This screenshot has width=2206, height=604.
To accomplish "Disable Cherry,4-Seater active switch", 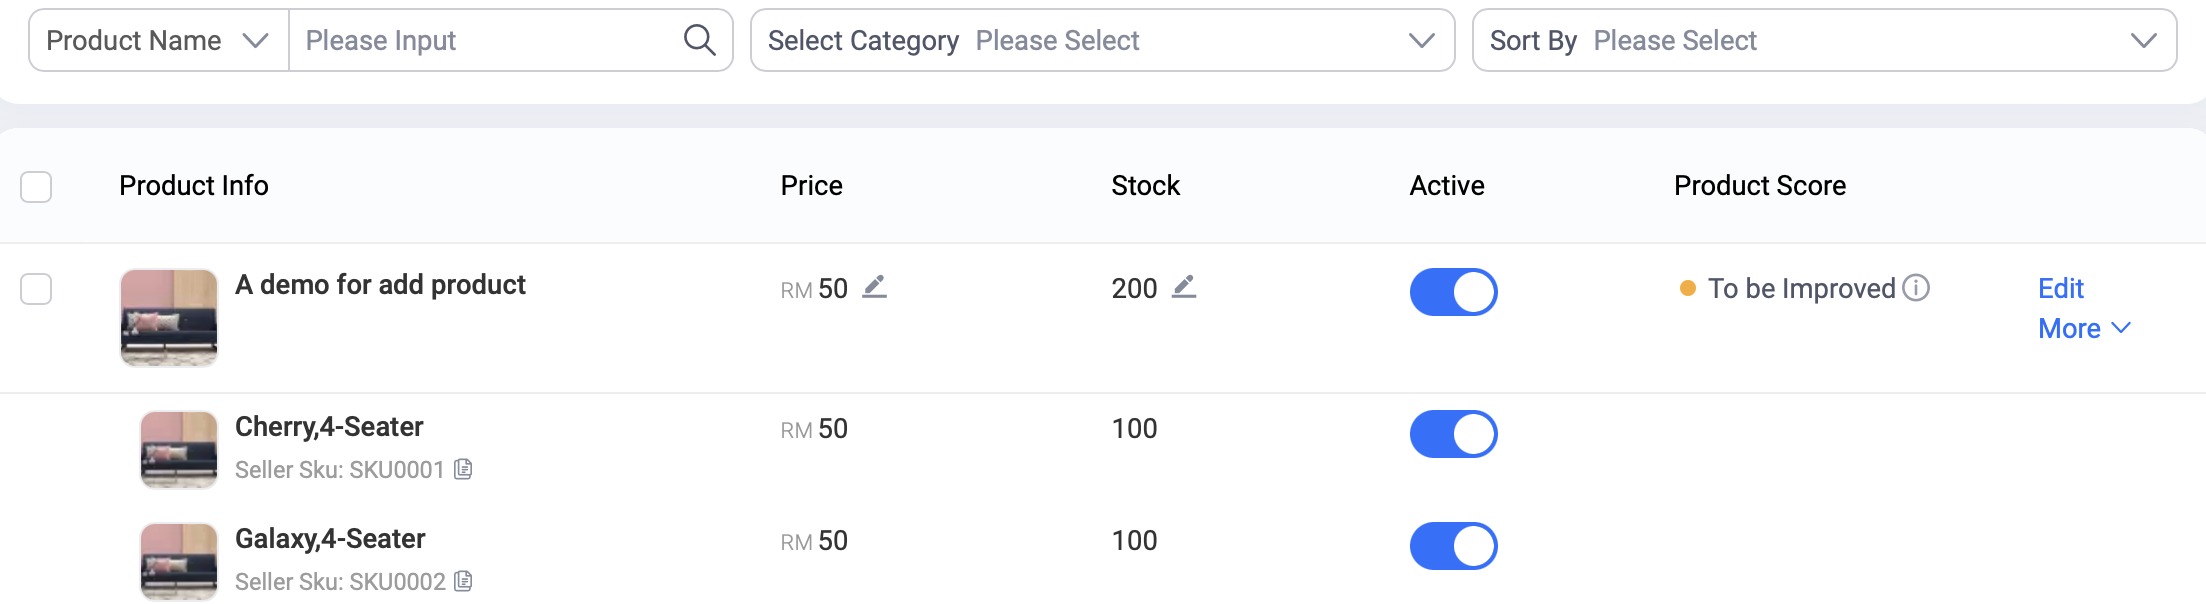I will 1453,434.
